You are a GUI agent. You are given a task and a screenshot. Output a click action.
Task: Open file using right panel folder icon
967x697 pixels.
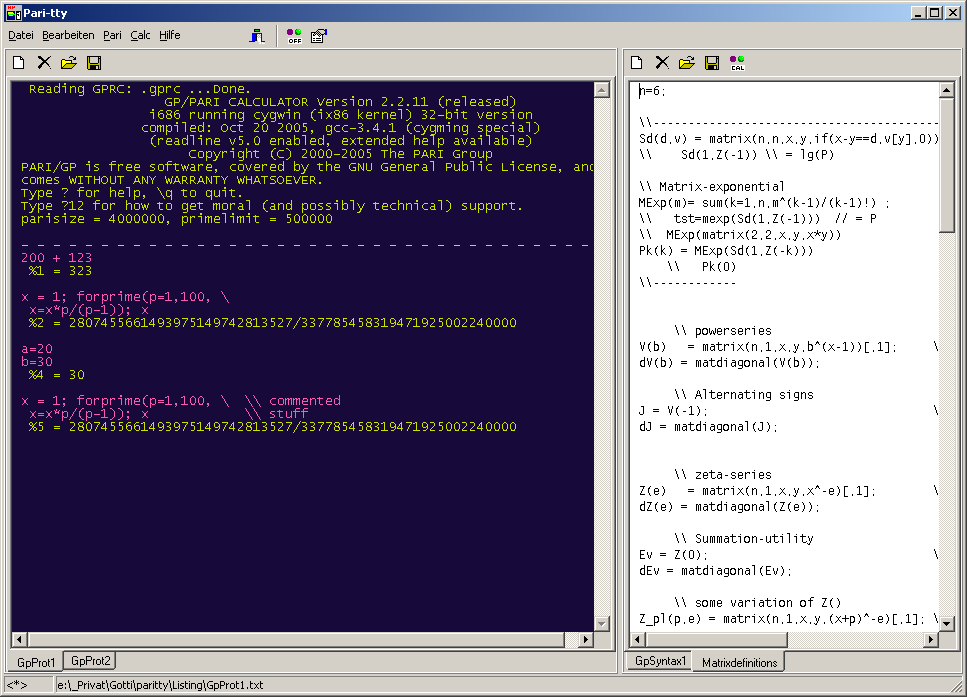(x=687, y=63)
